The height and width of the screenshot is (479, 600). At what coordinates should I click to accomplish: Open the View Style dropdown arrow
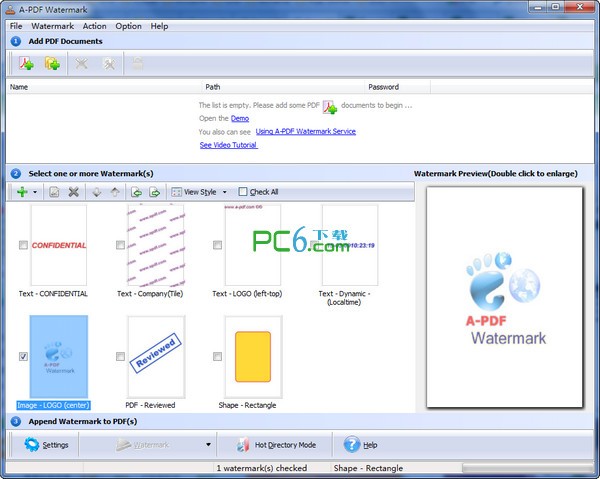(225, 192)
